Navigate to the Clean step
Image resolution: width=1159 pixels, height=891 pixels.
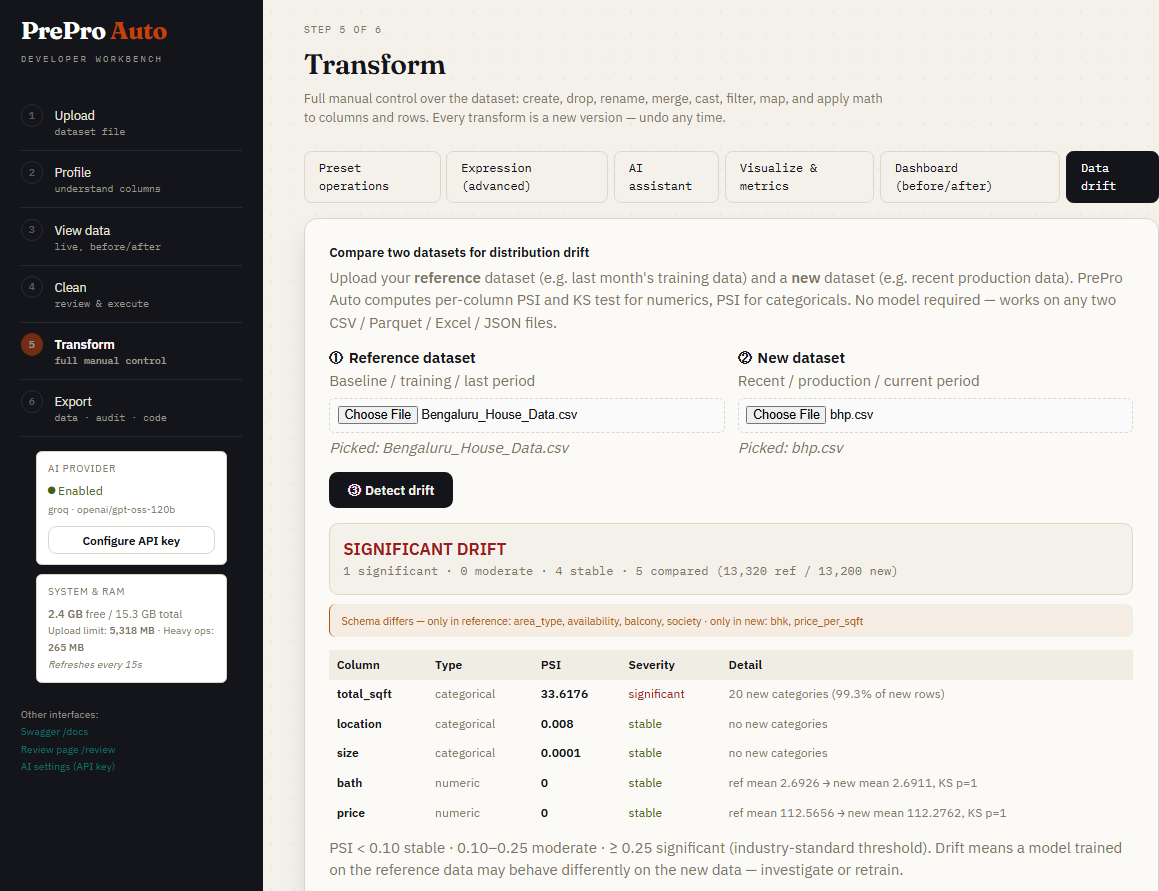[x=132, y=294]
